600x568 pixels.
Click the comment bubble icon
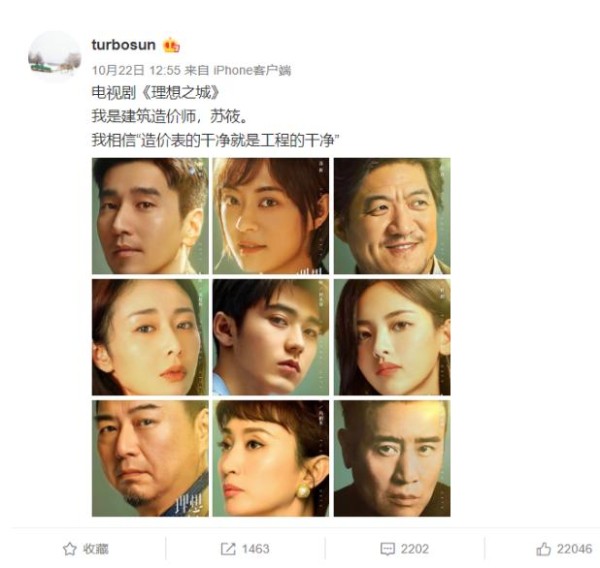(387, 549)
